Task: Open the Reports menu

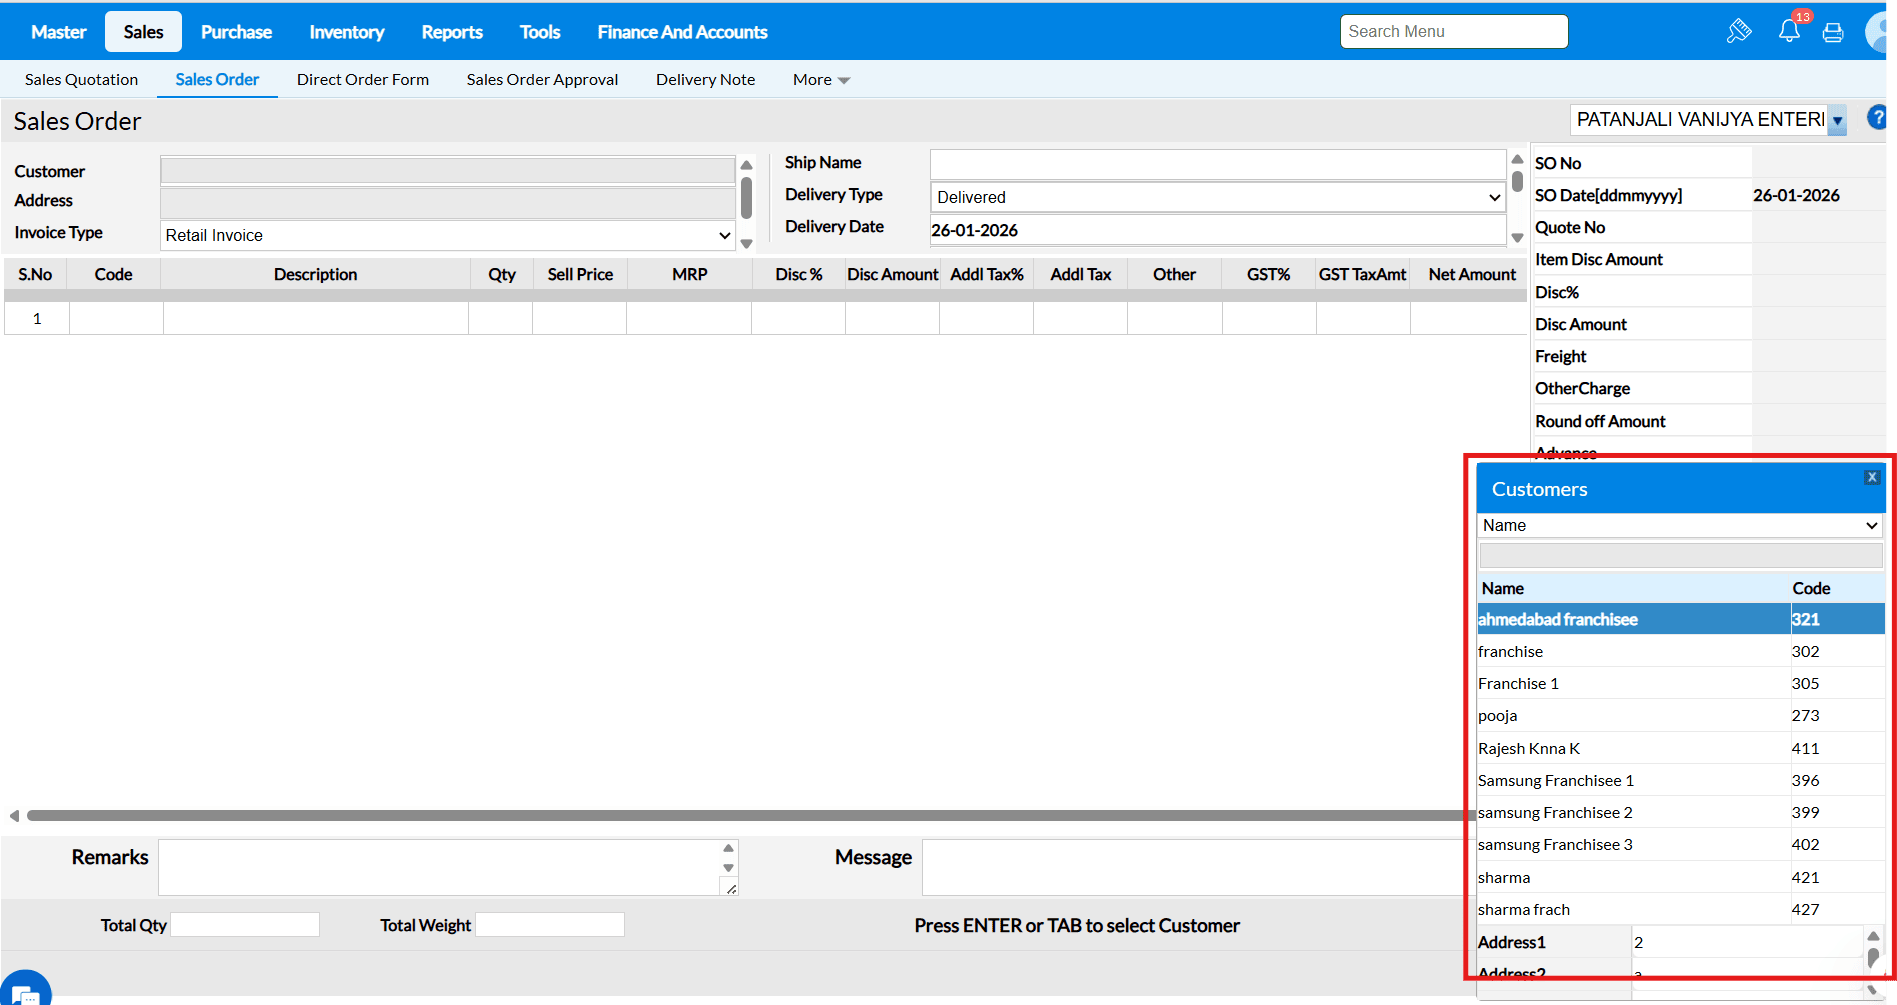Action: pos(452,32)
